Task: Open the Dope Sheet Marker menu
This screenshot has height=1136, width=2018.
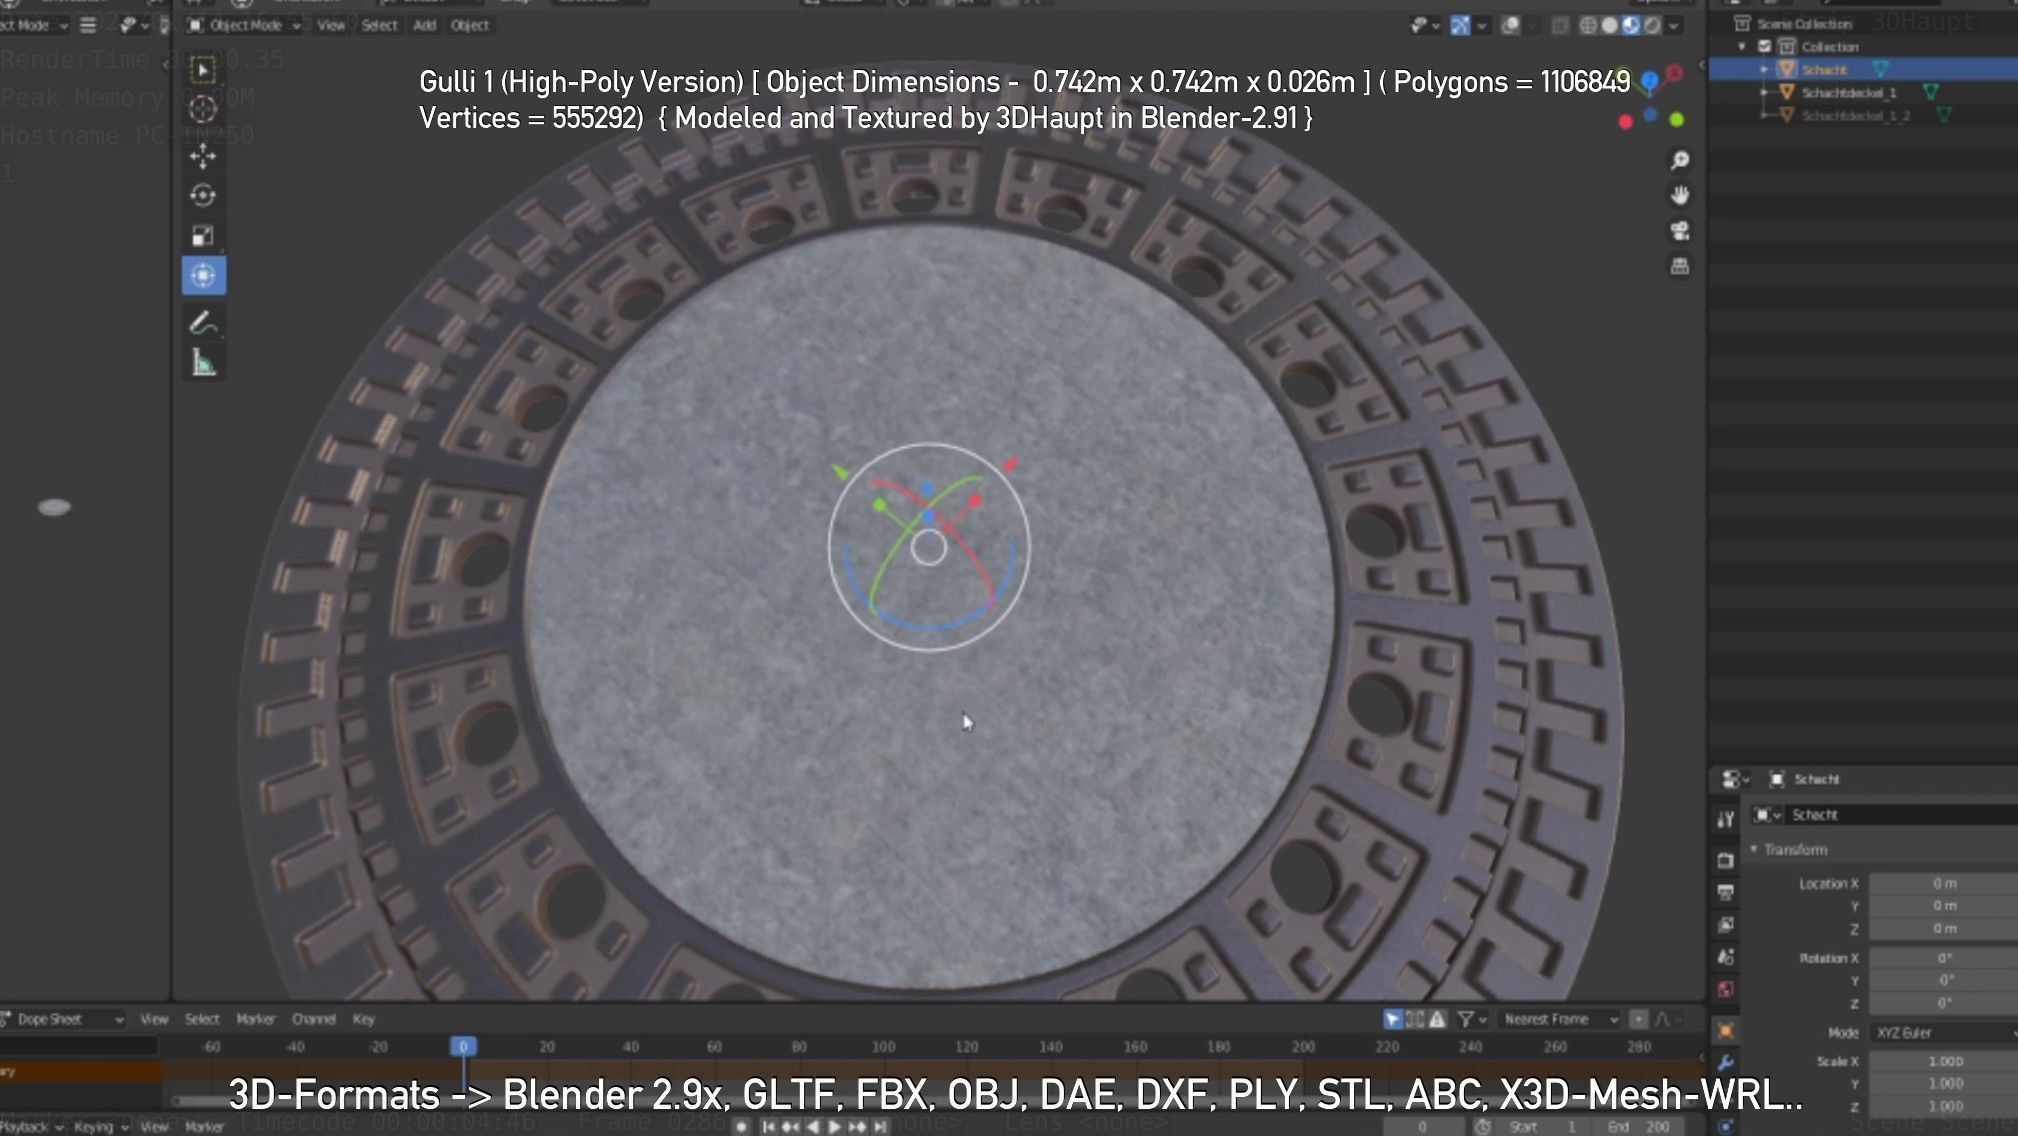Action: click(x=255, y=1019)
